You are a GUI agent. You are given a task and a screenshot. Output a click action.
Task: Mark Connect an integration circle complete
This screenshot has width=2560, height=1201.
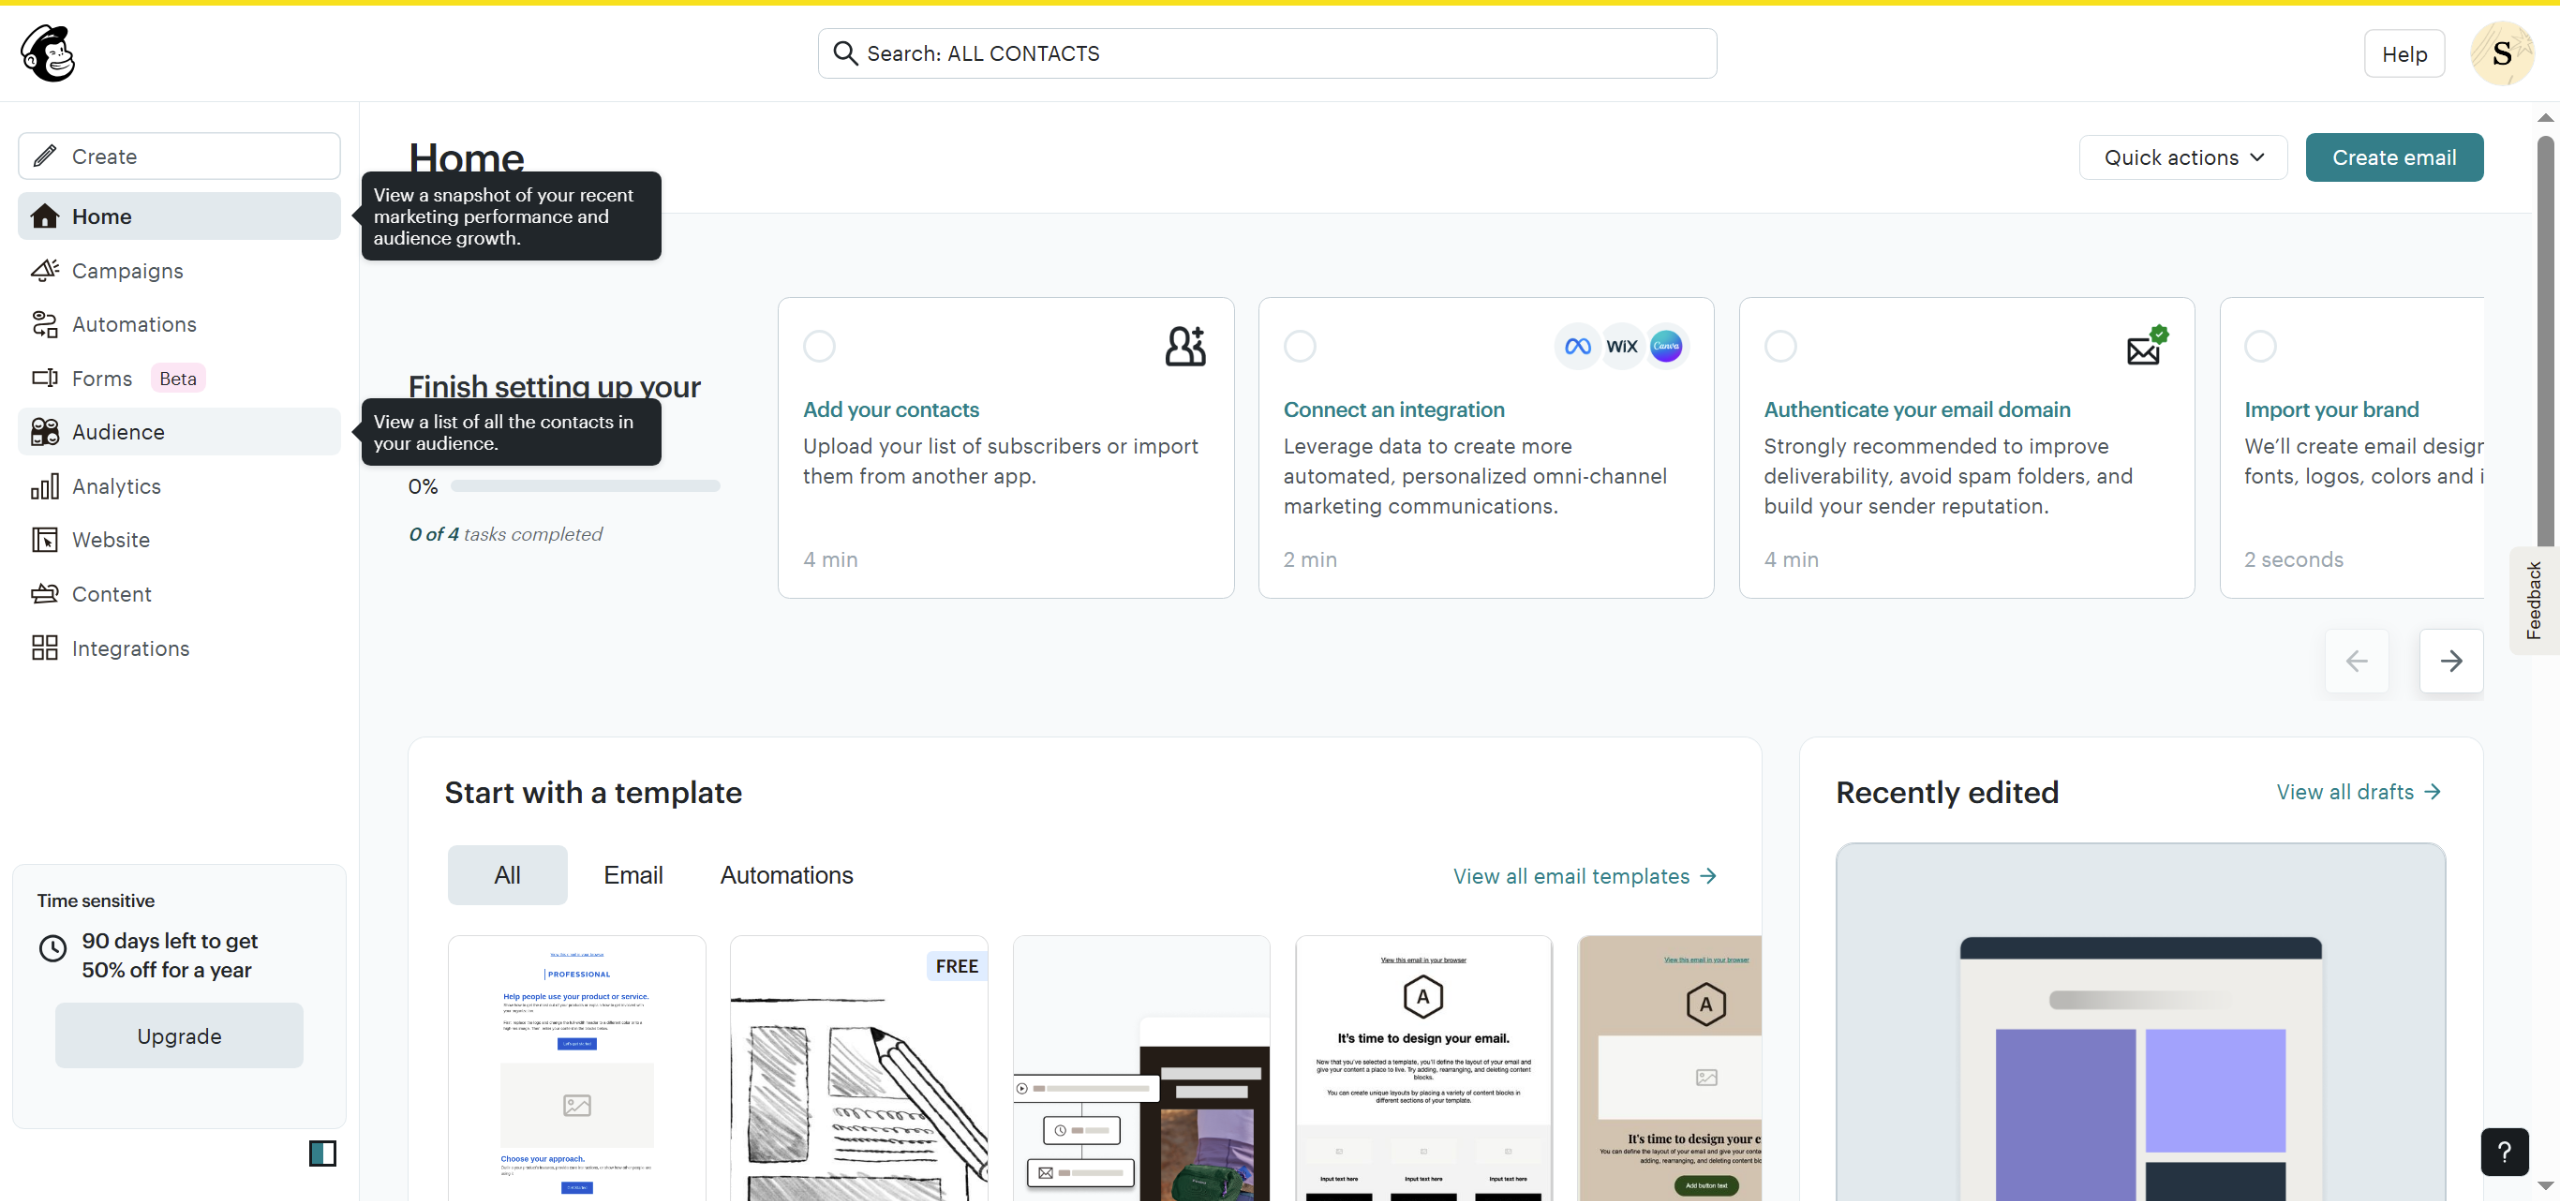[x=1299, y=346]
